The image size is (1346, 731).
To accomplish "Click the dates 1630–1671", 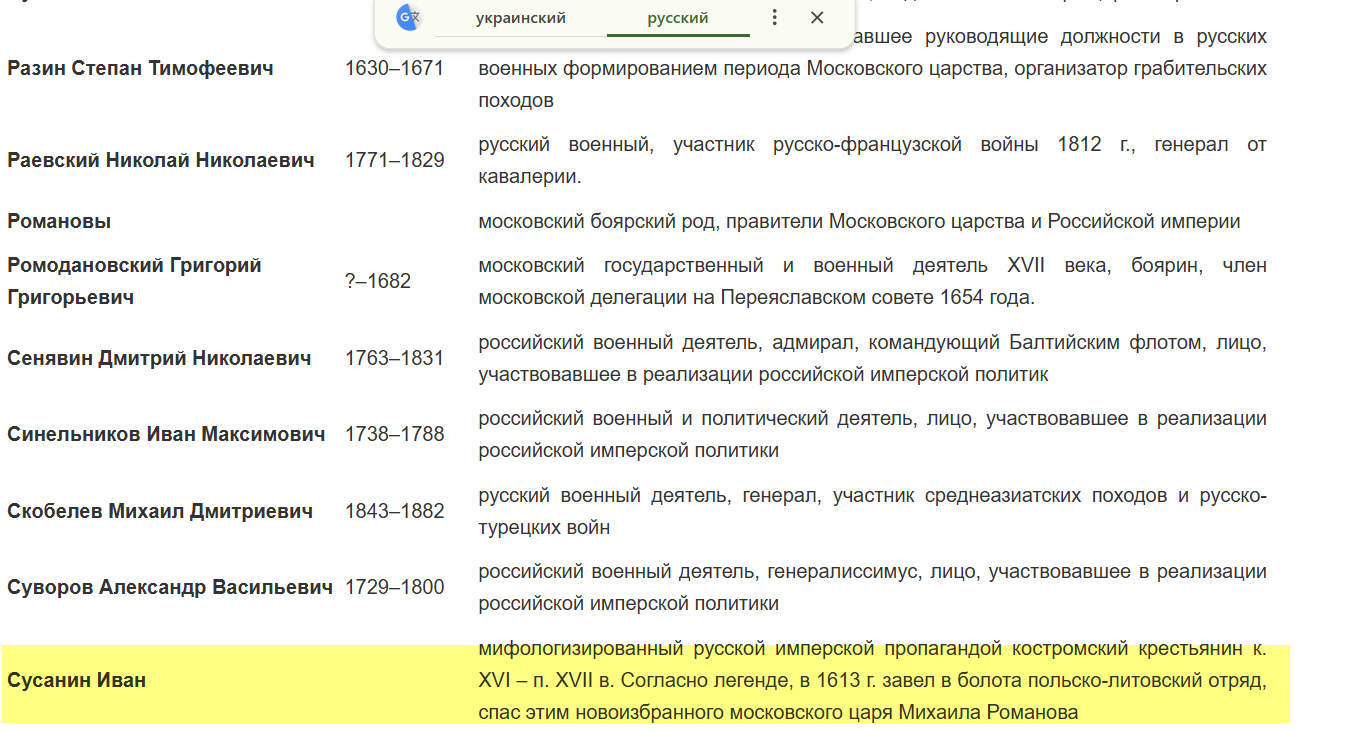I will point(394,68).
